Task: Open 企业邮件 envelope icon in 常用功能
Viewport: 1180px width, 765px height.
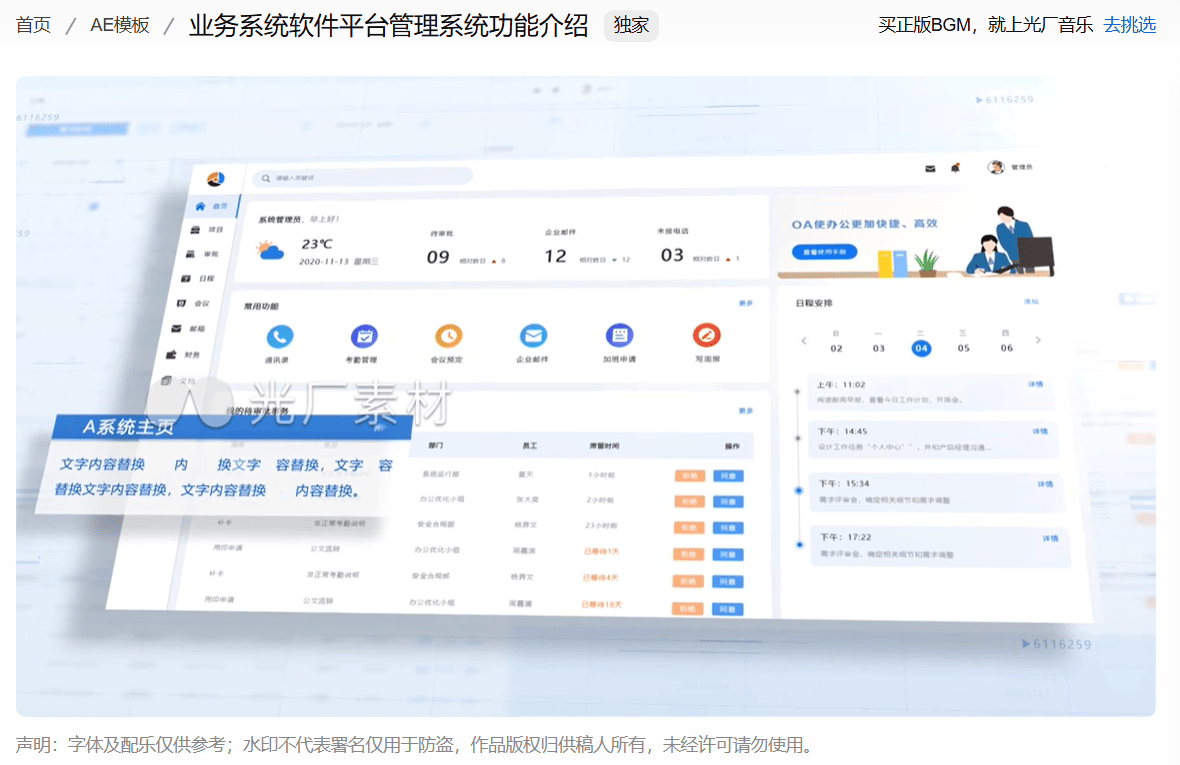Action: (533, 336)
